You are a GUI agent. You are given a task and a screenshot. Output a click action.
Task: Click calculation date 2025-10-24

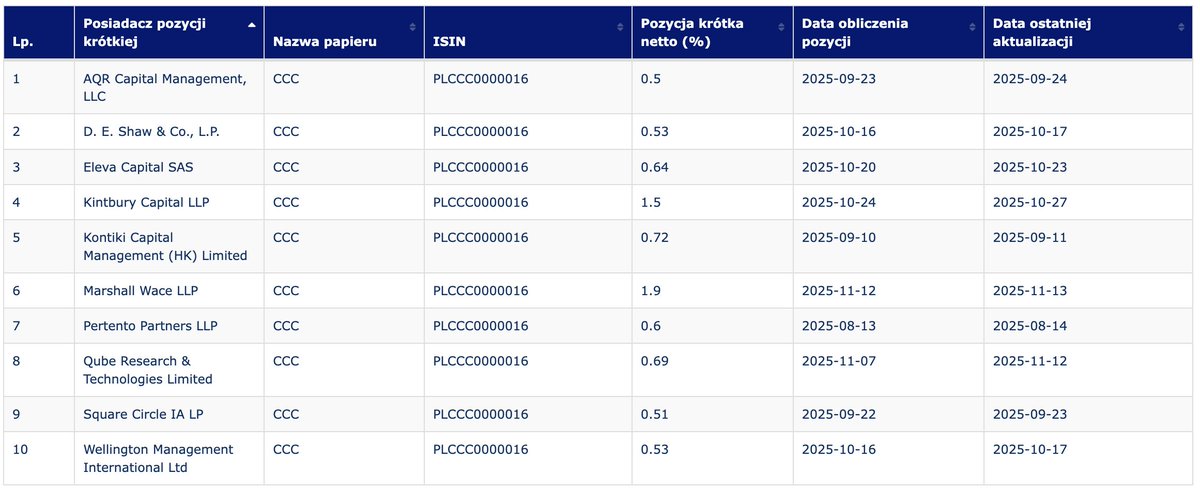point(839,202)
